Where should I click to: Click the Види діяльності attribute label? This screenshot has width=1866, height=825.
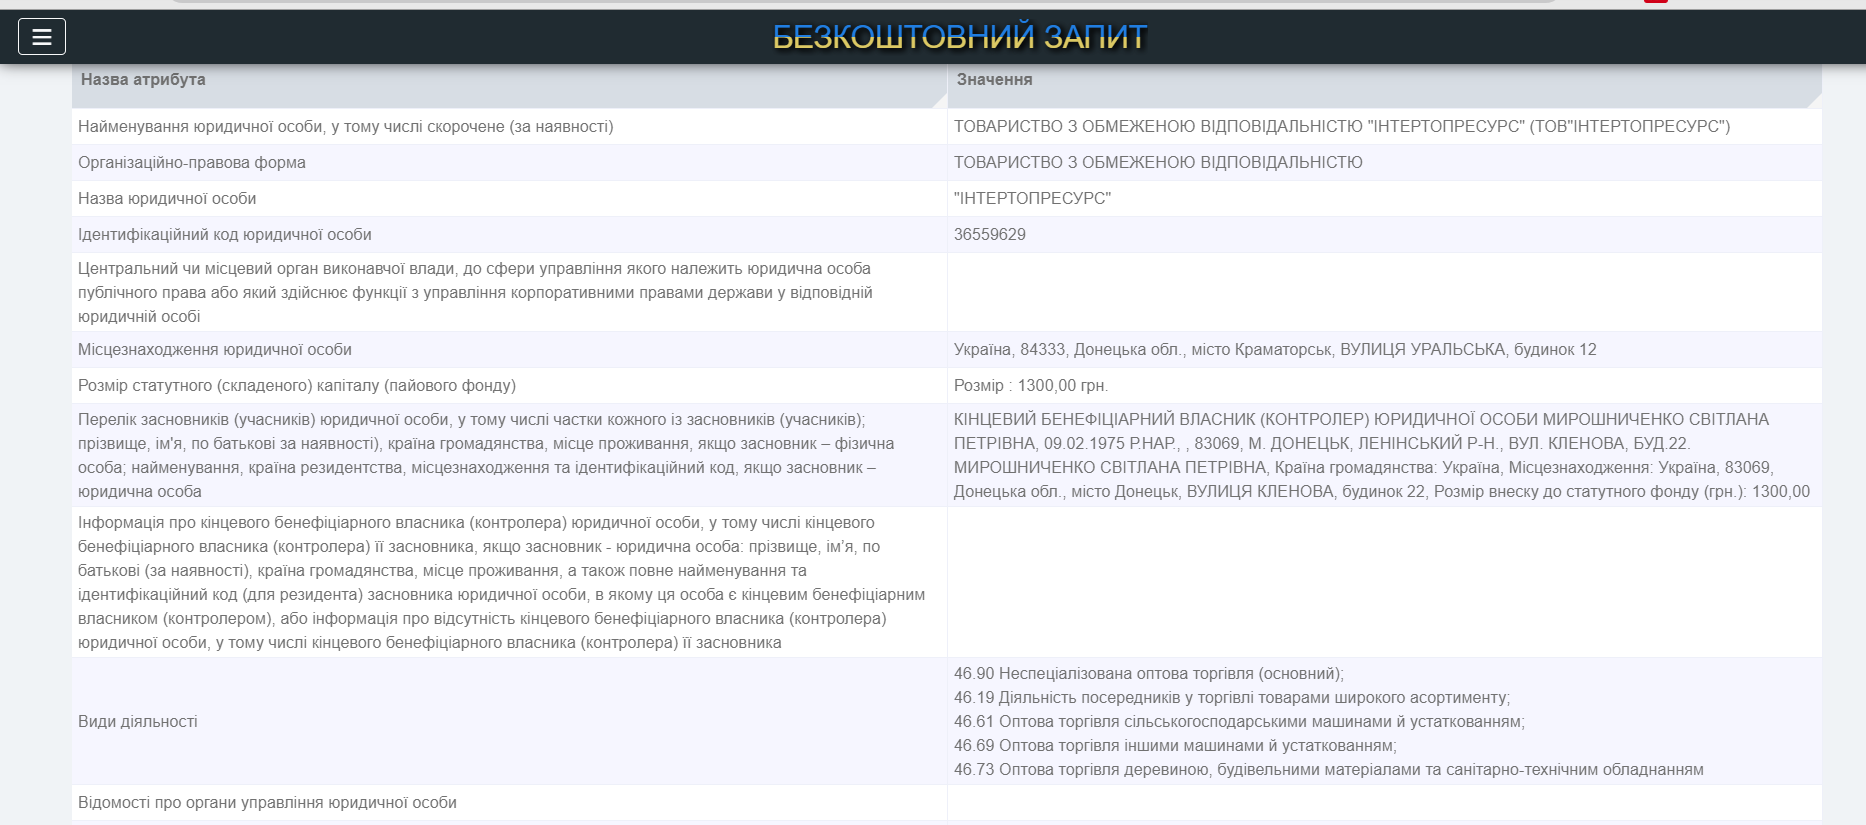pos(138,722)
